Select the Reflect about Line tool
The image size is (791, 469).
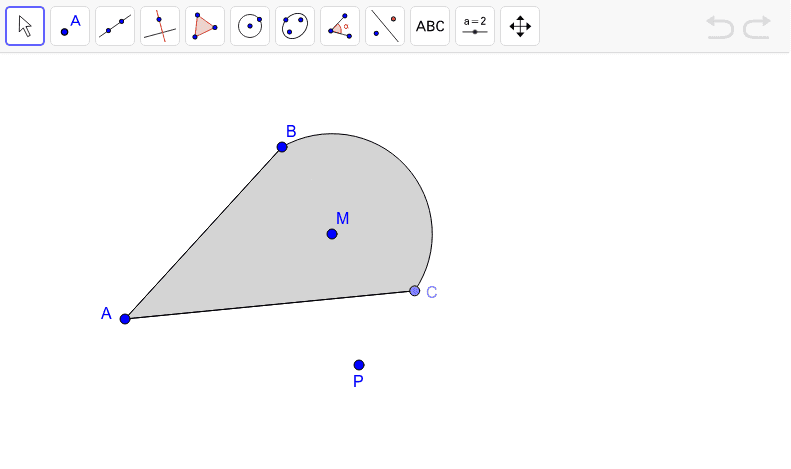(385, 26)
